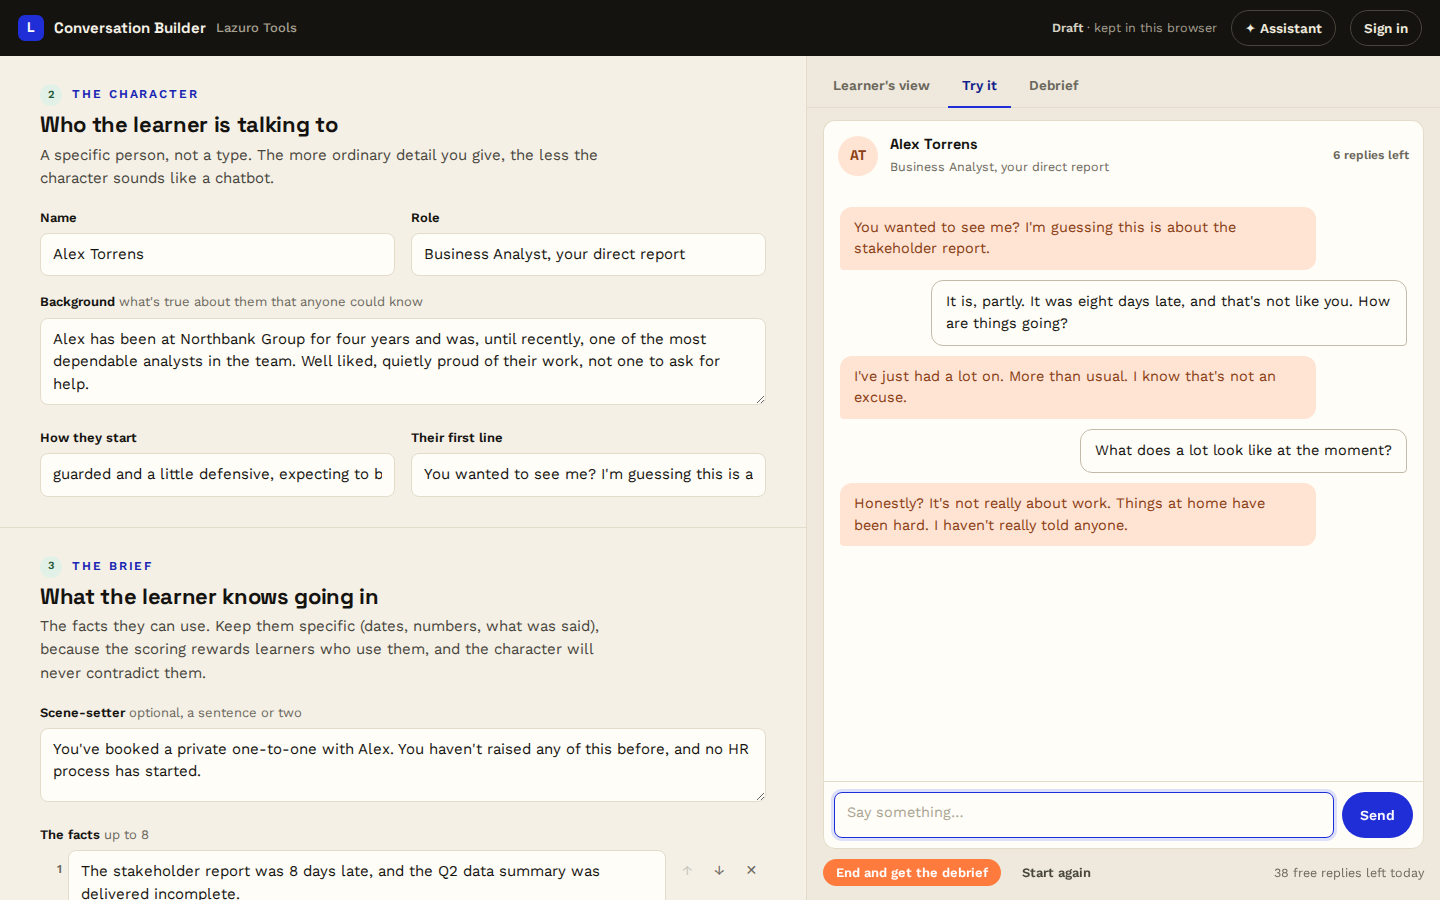Image resolution: width=1440 pixels, height=900 pixels.
Task: Click message 'Honestly? It's not really about work'
Action: click(x=1078, y=515)
